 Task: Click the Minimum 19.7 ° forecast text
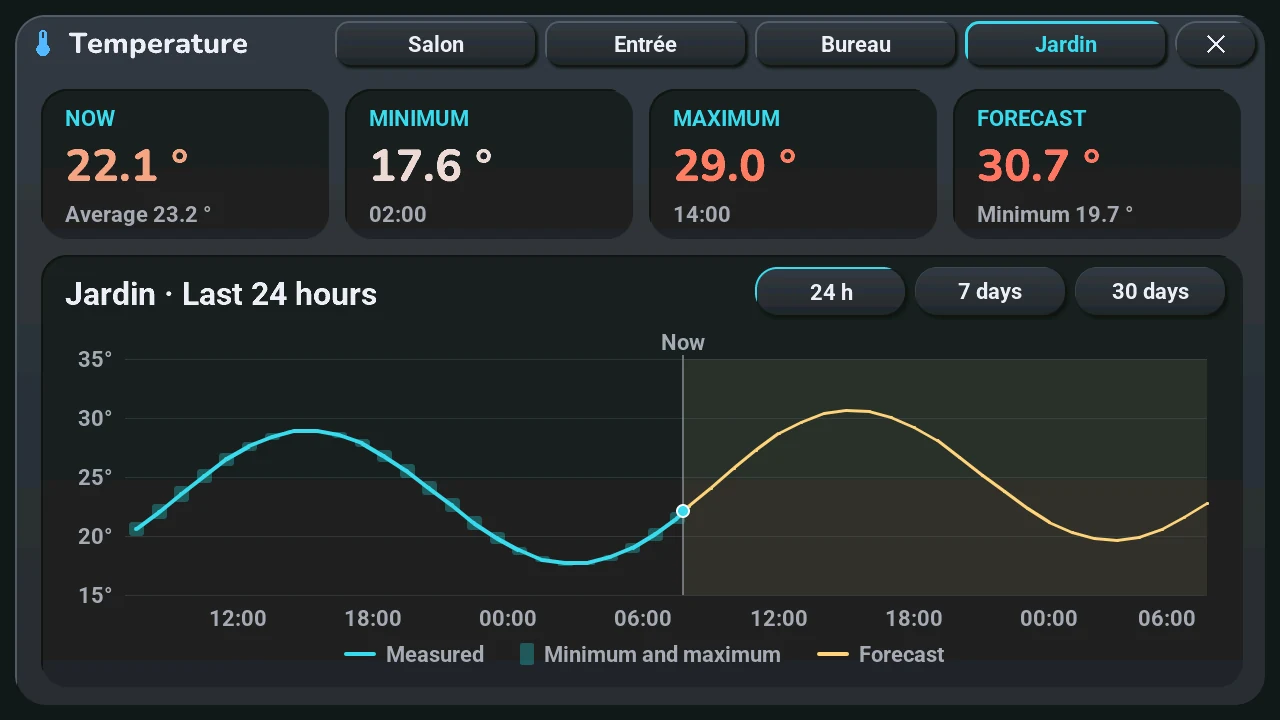coord(1055,214)
